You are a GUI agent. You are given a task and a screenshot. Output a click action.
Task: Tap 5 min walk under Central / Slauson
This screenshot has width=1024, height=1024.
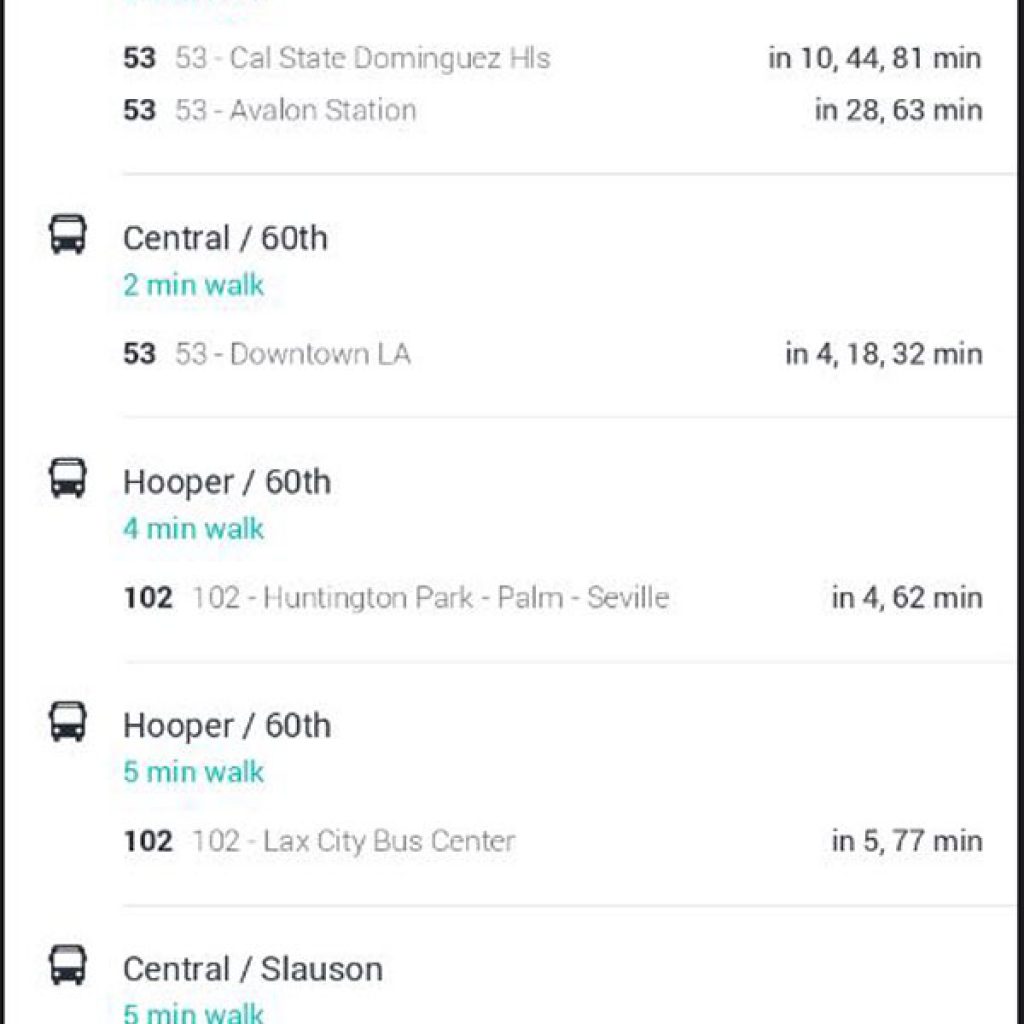pyautogui.click(x=193, y=1012)
